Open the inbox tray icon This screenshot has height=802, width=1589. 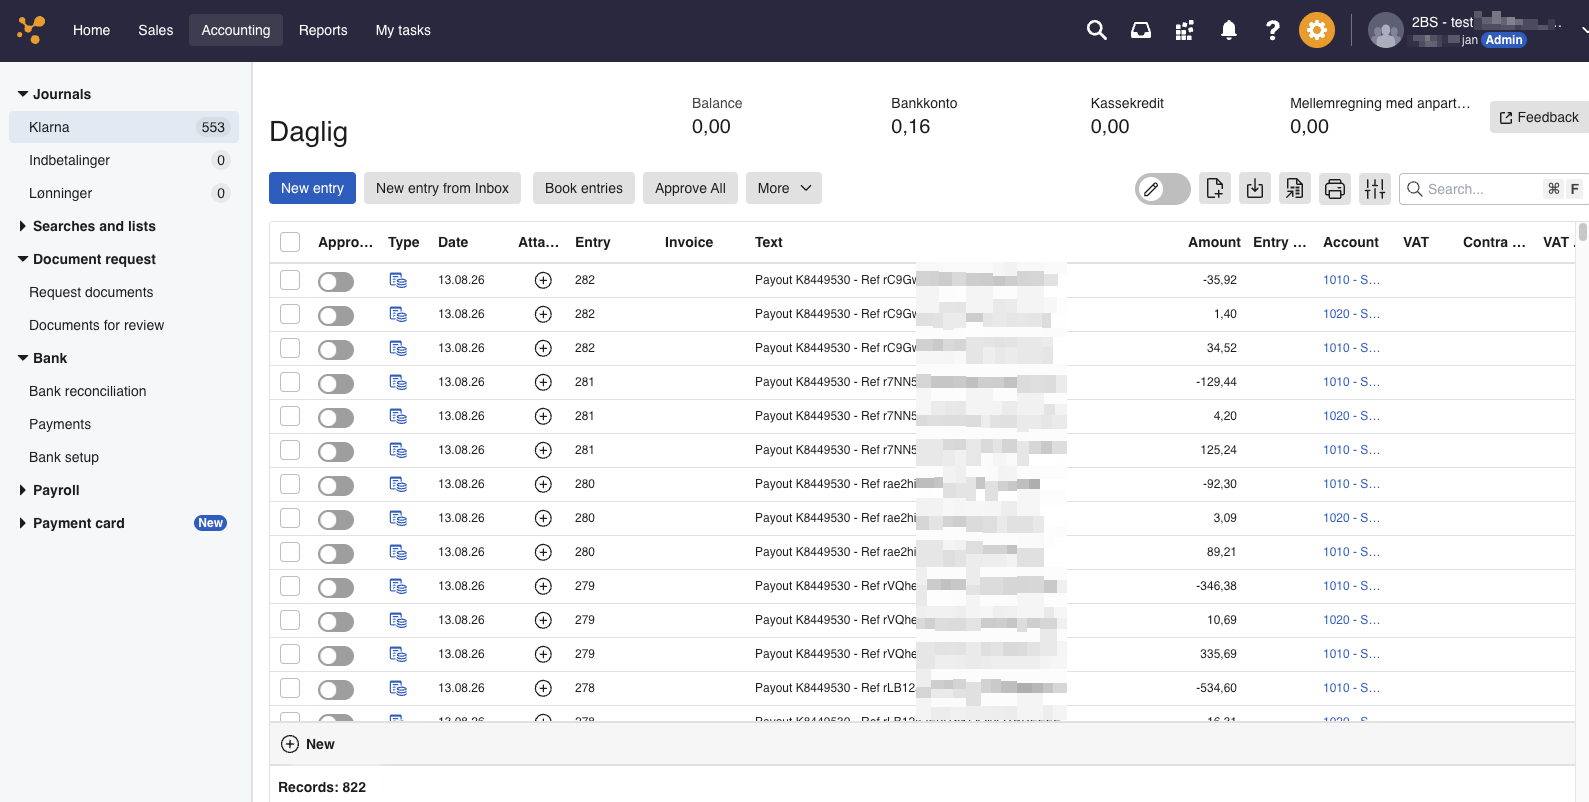pos(1140,30)
